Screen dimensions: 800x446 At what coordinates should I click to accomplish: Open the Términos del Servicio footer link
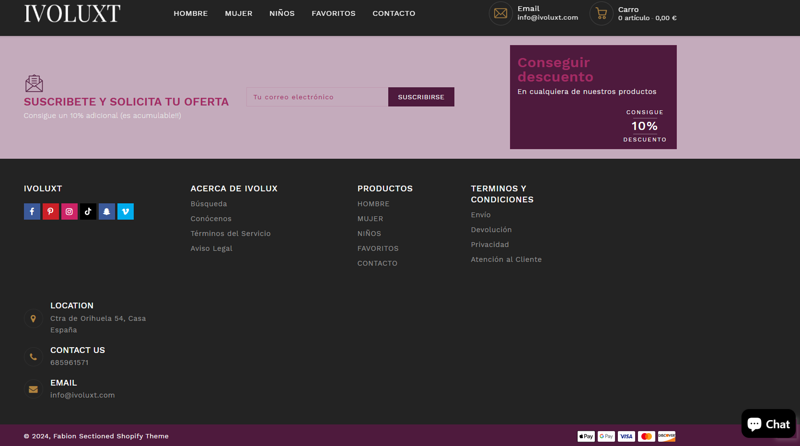pos(230,233)
